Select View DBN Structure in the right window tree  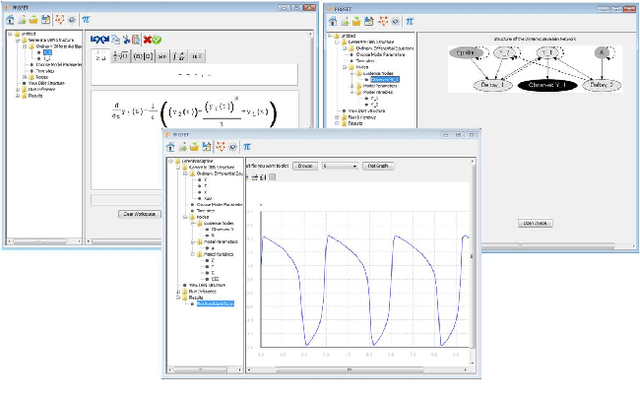click(x=367, y=111)
